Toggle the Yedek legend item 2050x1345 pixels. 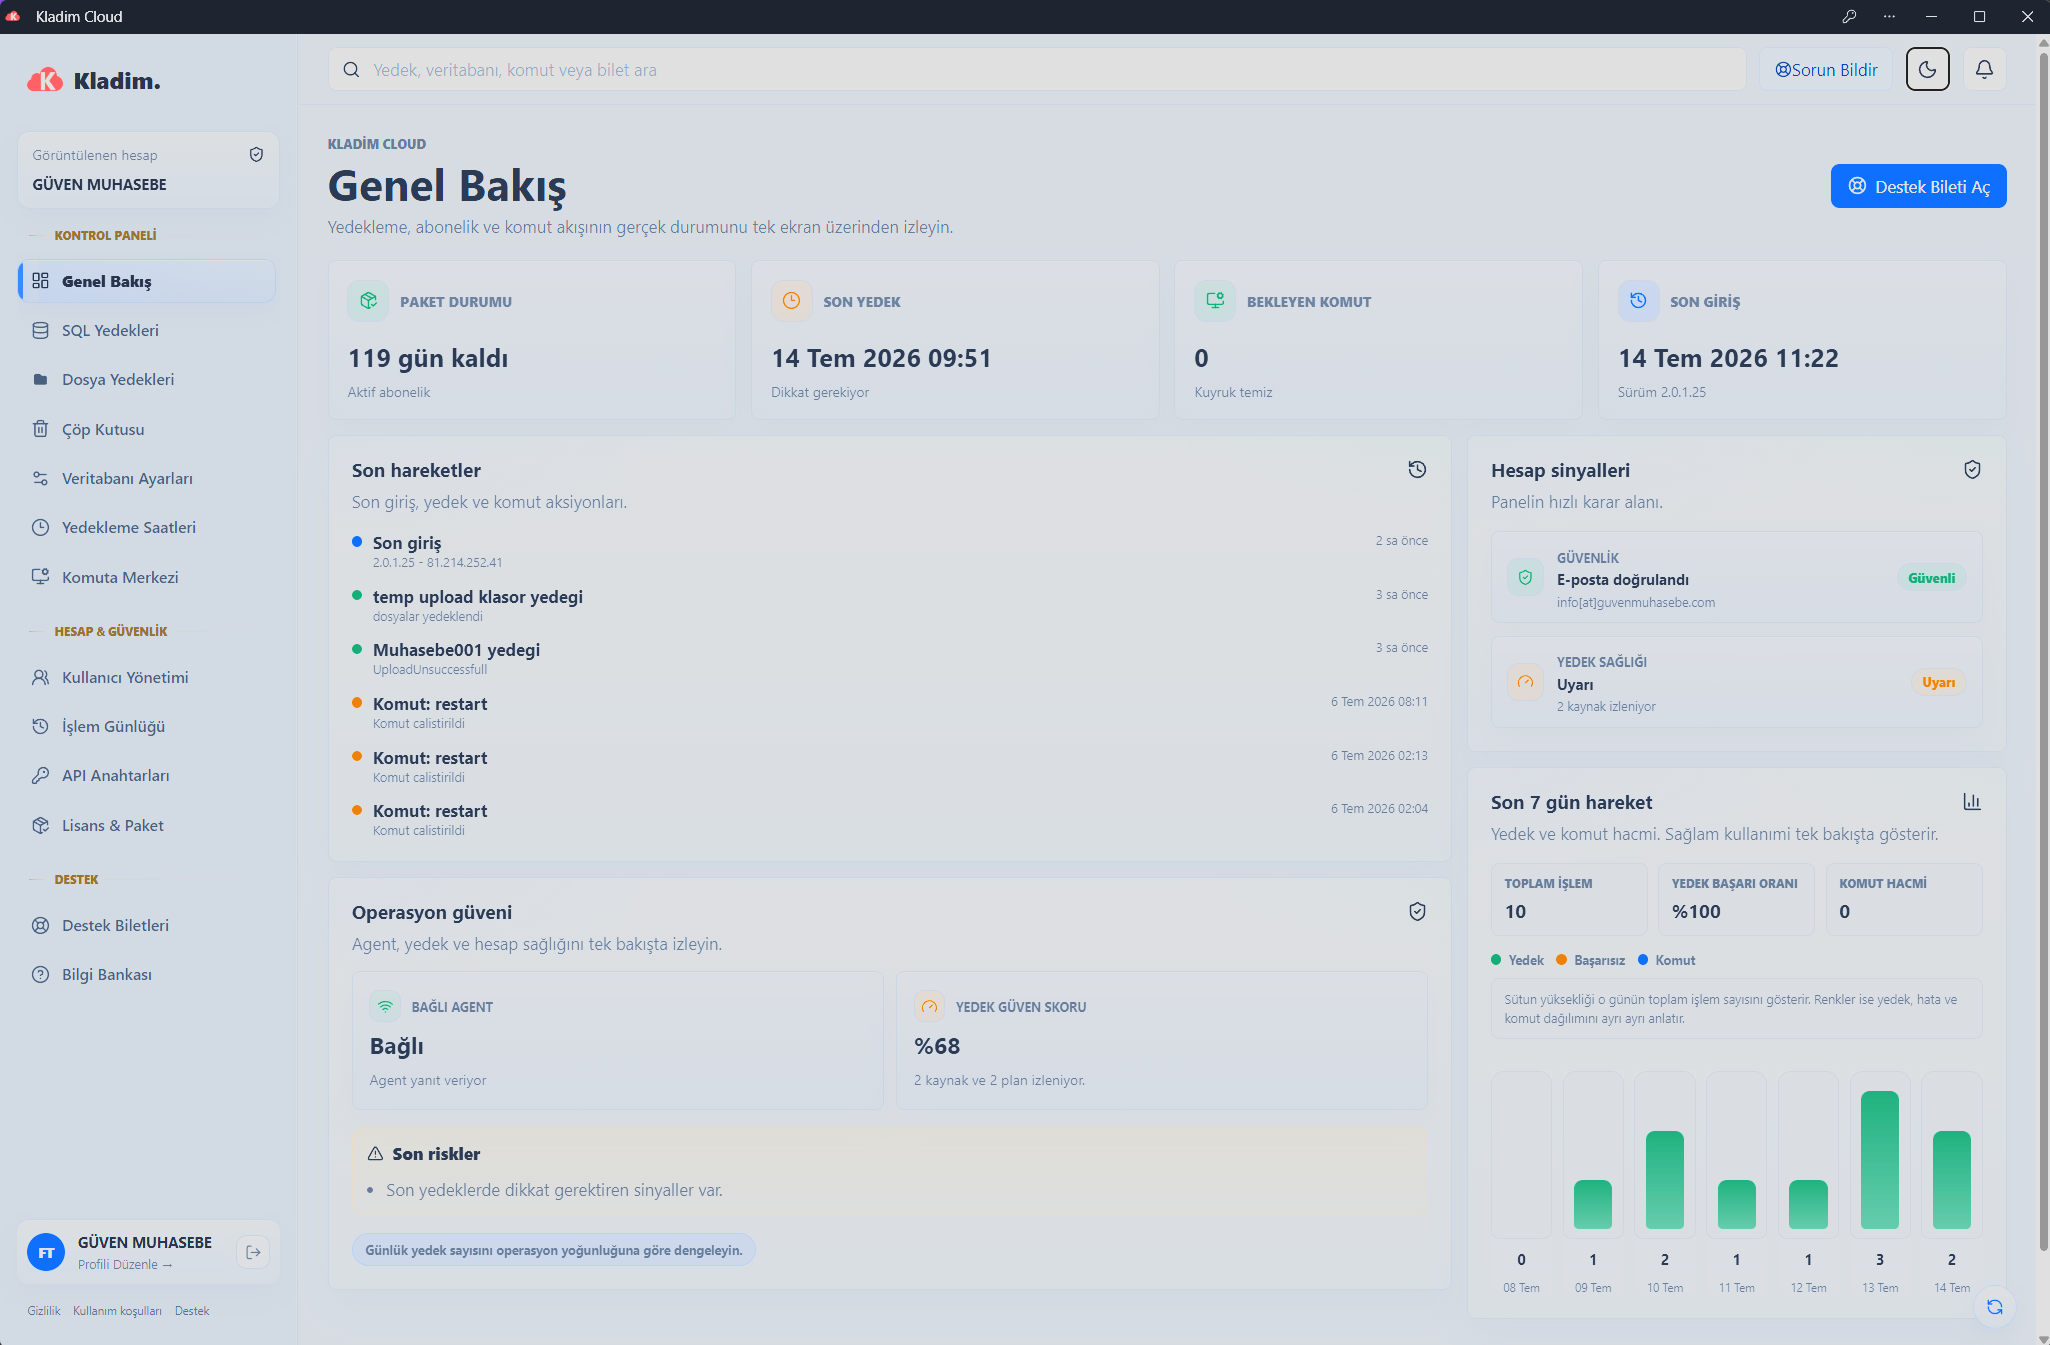[1517, 960]
